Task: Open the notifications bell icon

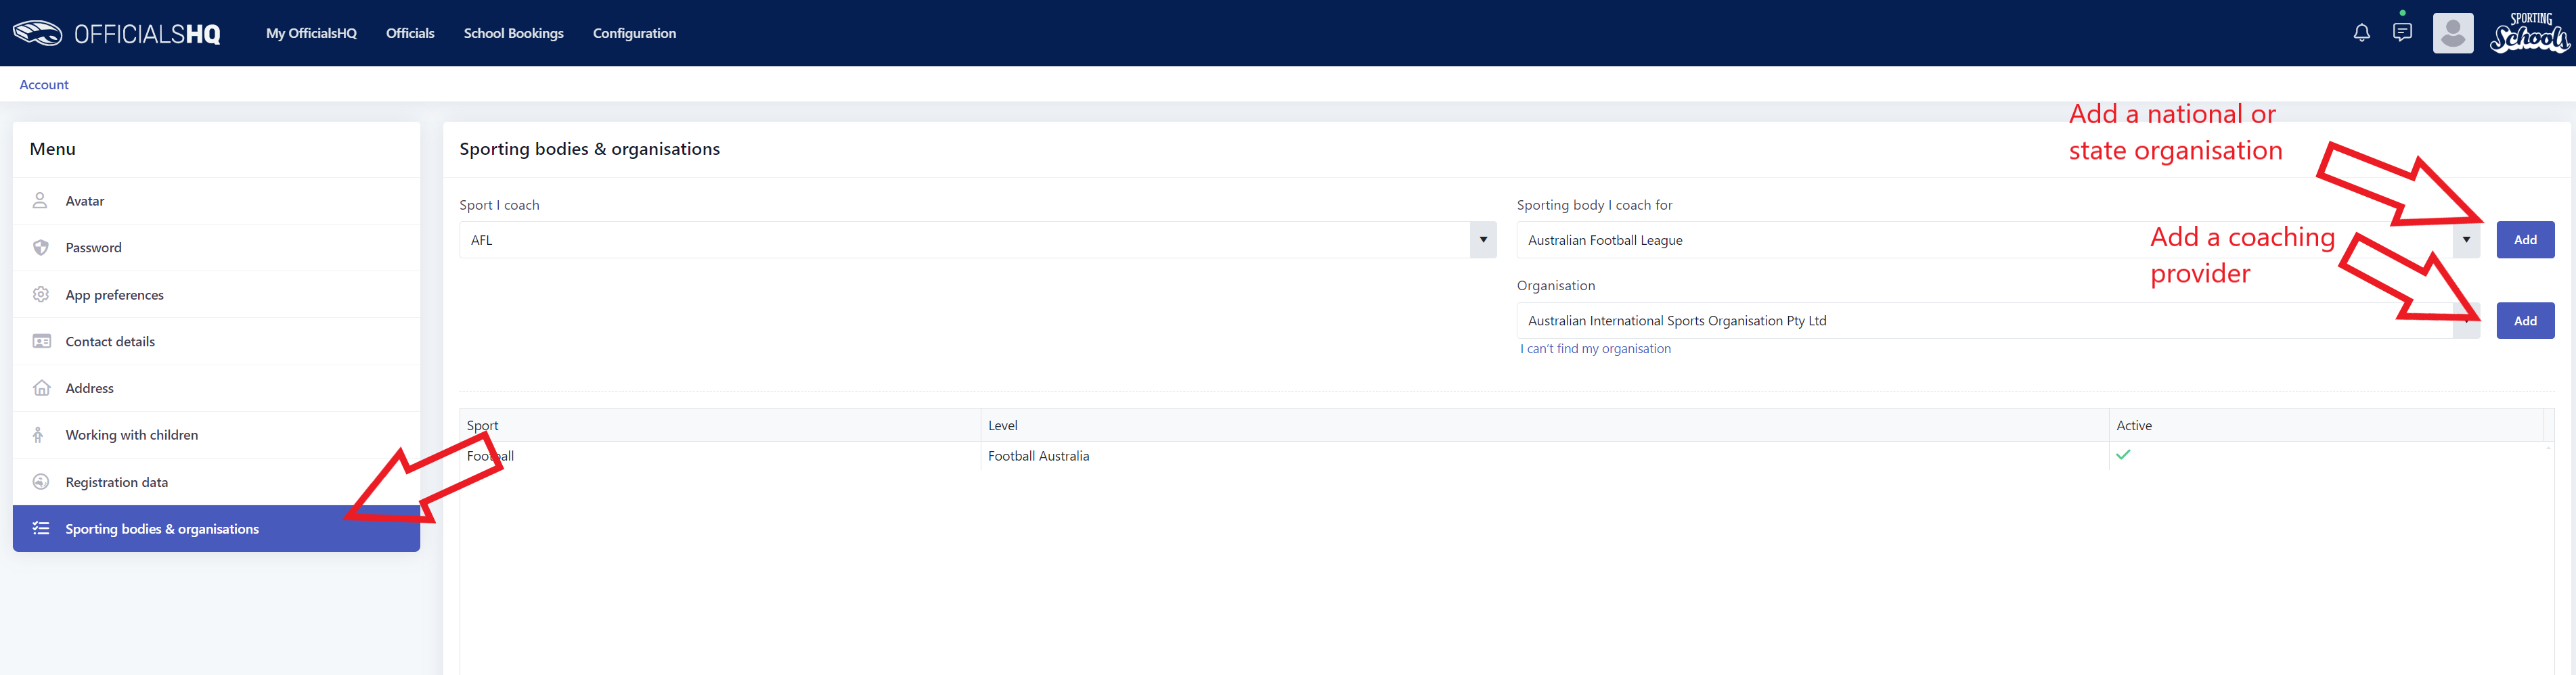Action: 2361,33
